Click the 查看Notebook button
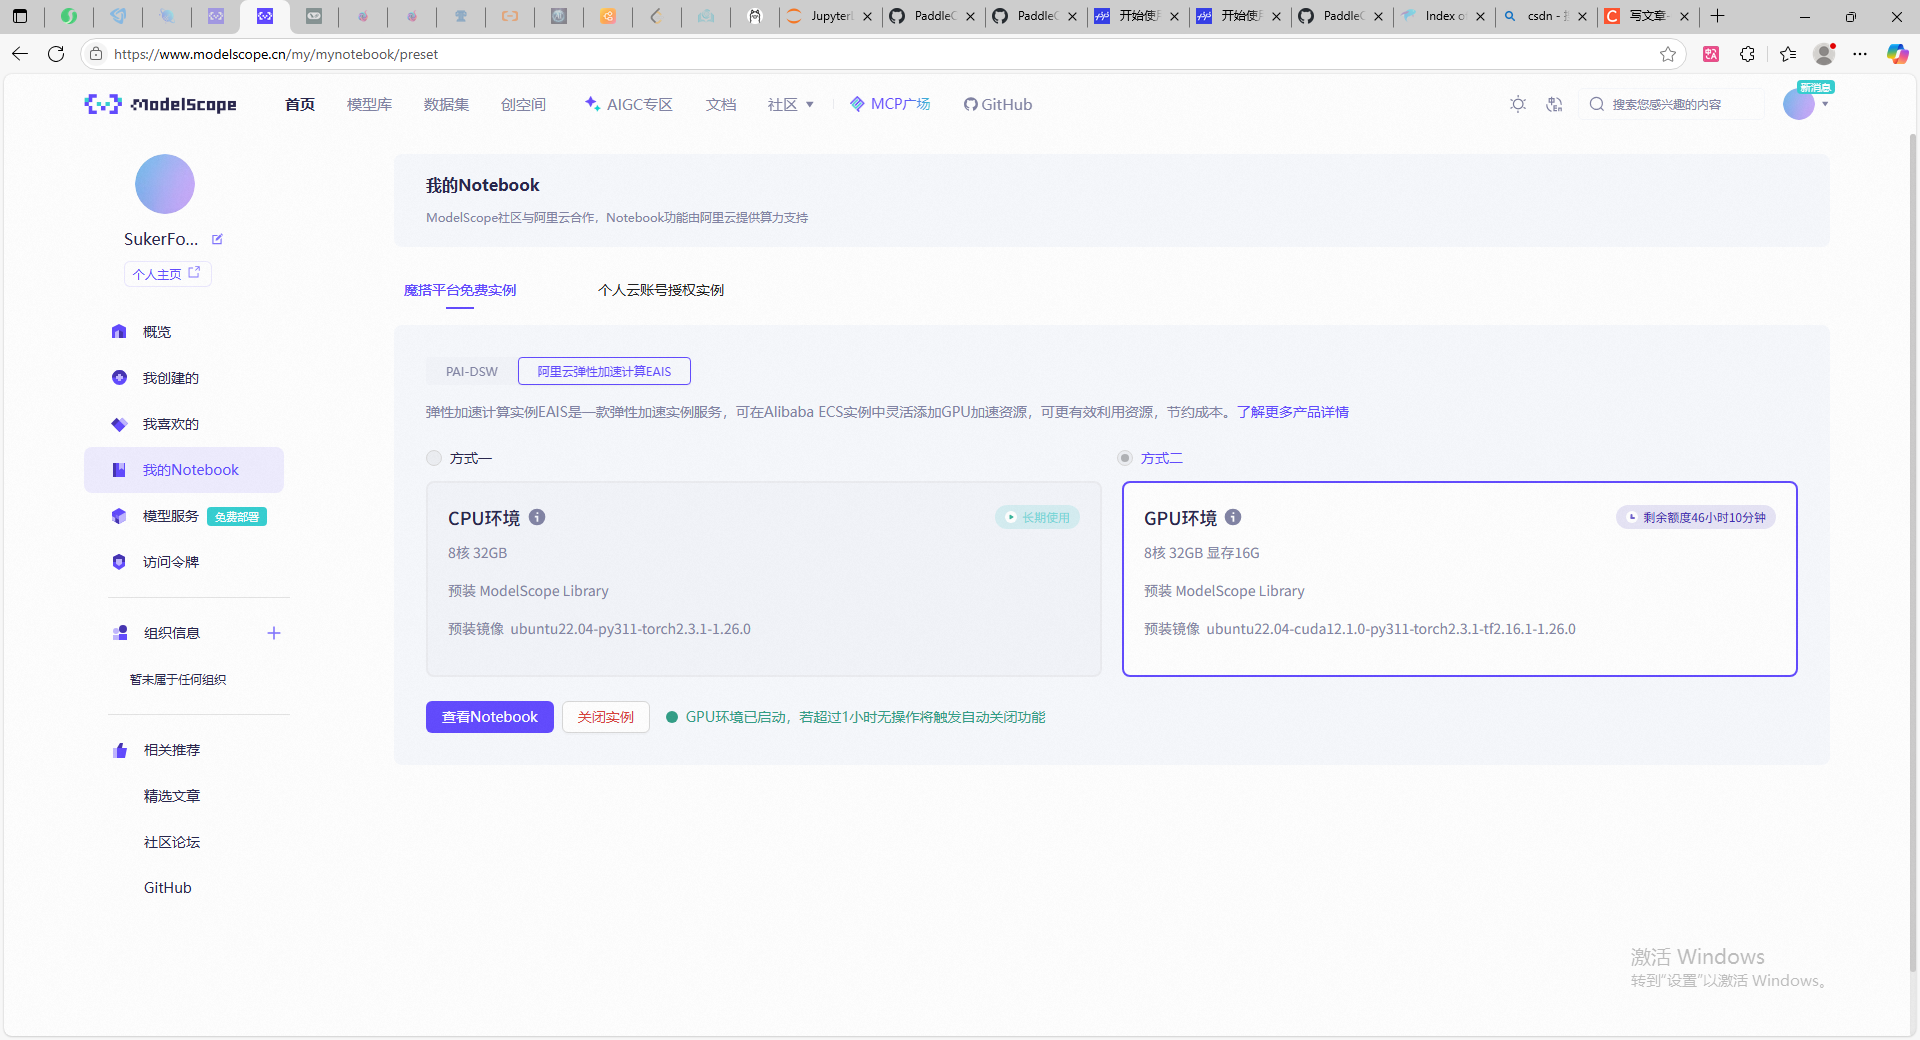Image resolution: width=1920 pixels, height=1040 pixels. [x=489, y=717]
